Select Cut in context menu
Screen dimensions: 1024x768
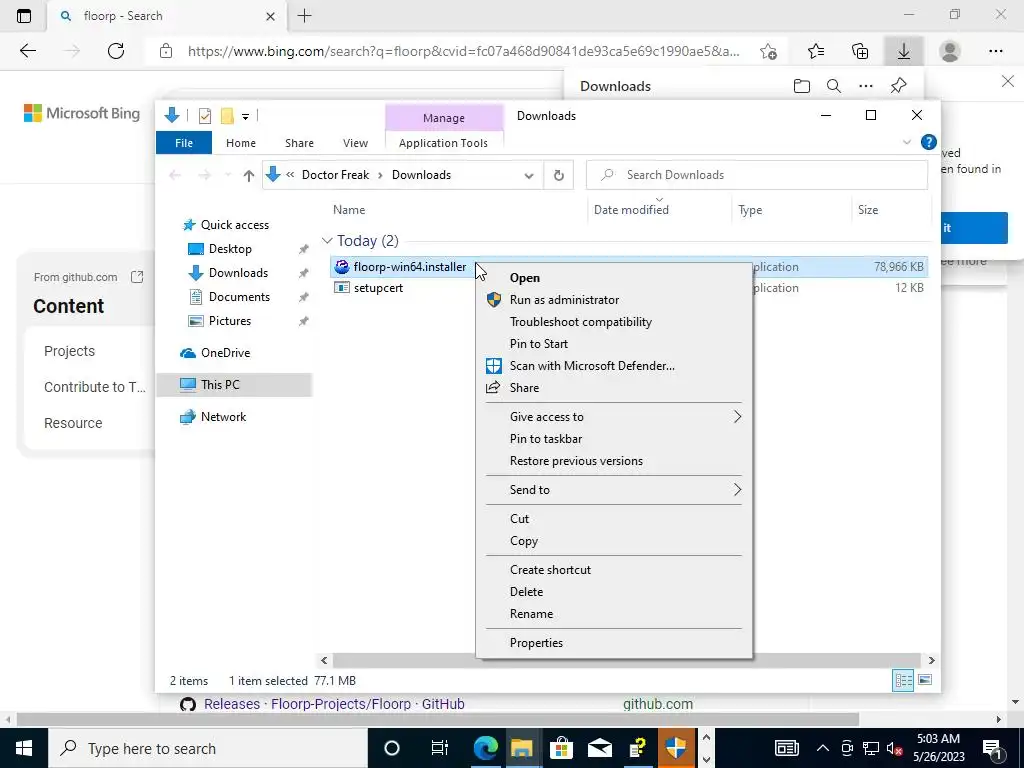point(613,519)
